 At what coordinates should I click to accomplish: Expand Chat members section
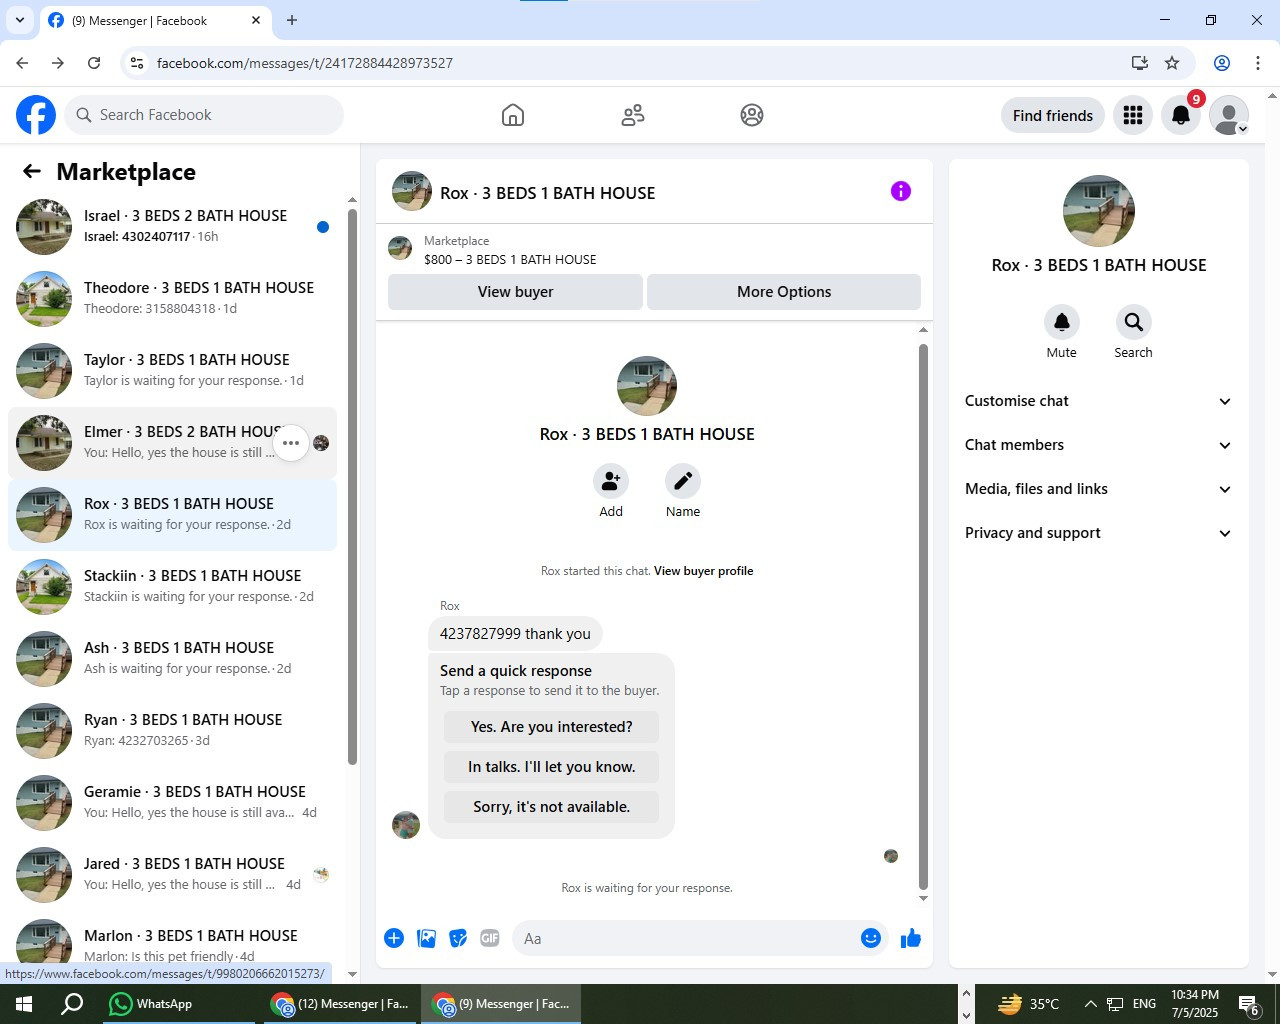[1098, 445]
